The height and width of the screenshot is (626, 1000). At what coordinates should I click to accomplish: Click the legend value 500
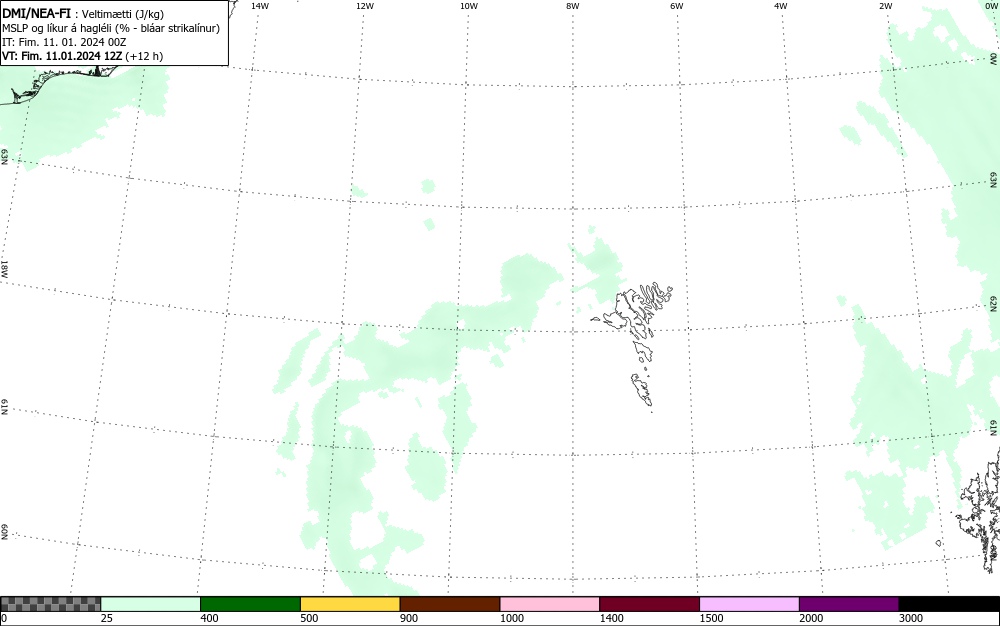(309, 618)
